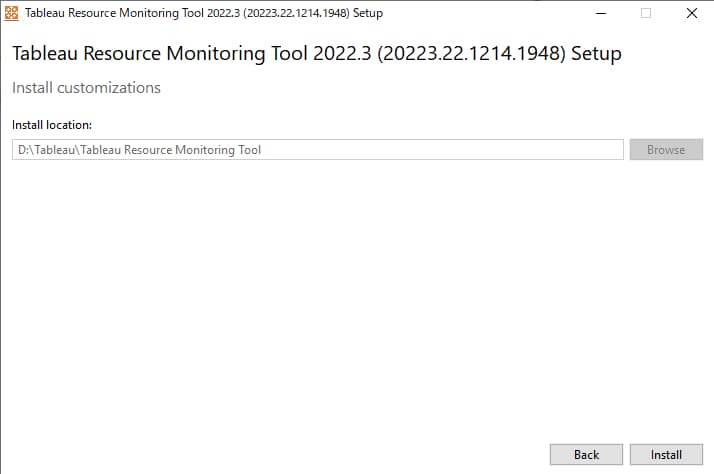Click the word "Setup" in the title bar
The width and height of the screenshot is (714, 474).
368,13
